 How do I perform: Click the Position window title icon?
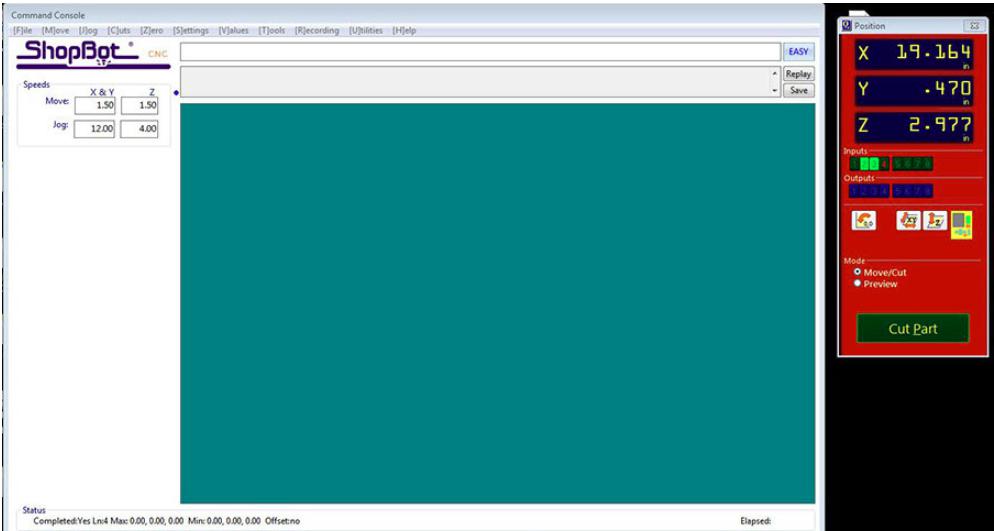click(846, 26)
